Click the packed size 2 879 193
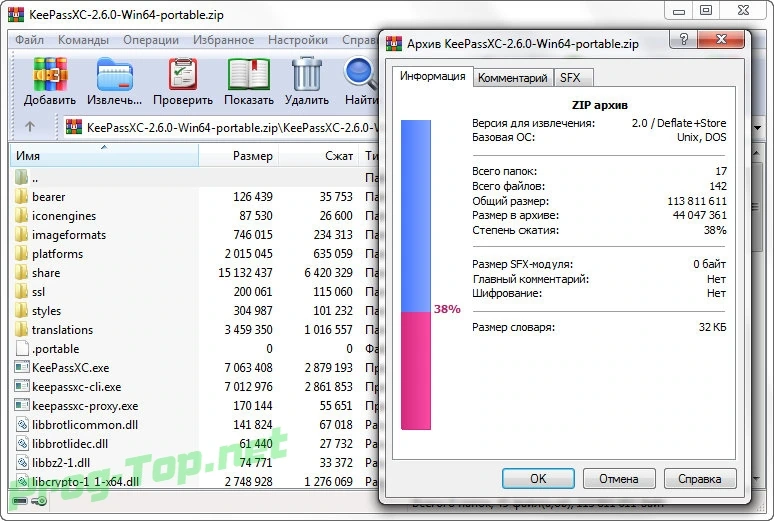Image resolution: width=774 pixels, height=521 pixels. (328, 367)
